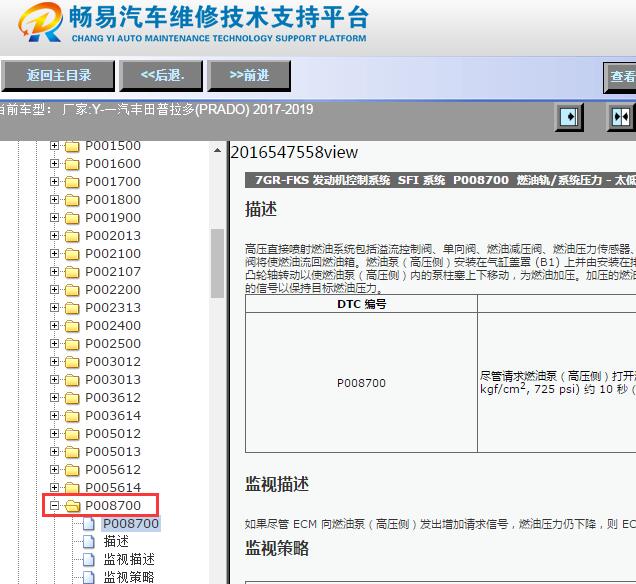Image resolution: width=636 pixels, height=584 pixels.
Task: Click the P003612 folder icon
Action: pos(72,398)
